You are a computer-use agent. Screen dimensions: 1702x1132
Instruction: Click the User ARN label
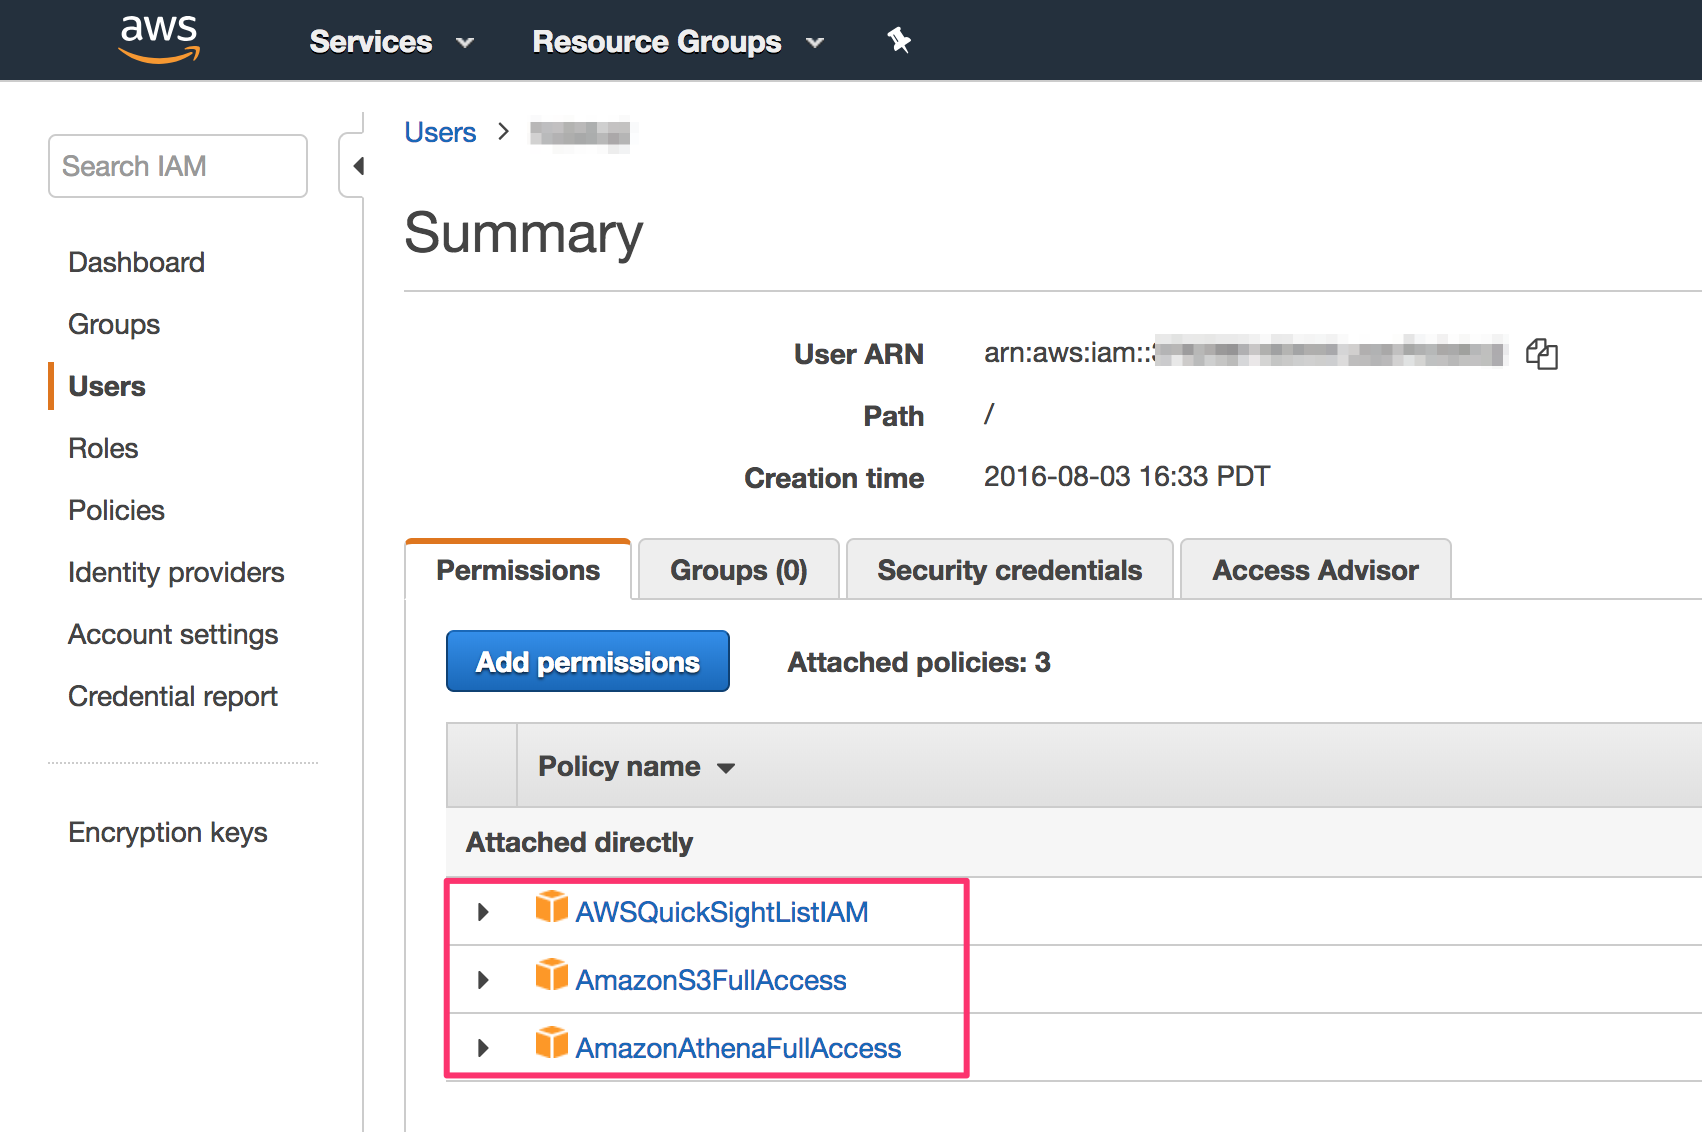[x=859, y=354]
